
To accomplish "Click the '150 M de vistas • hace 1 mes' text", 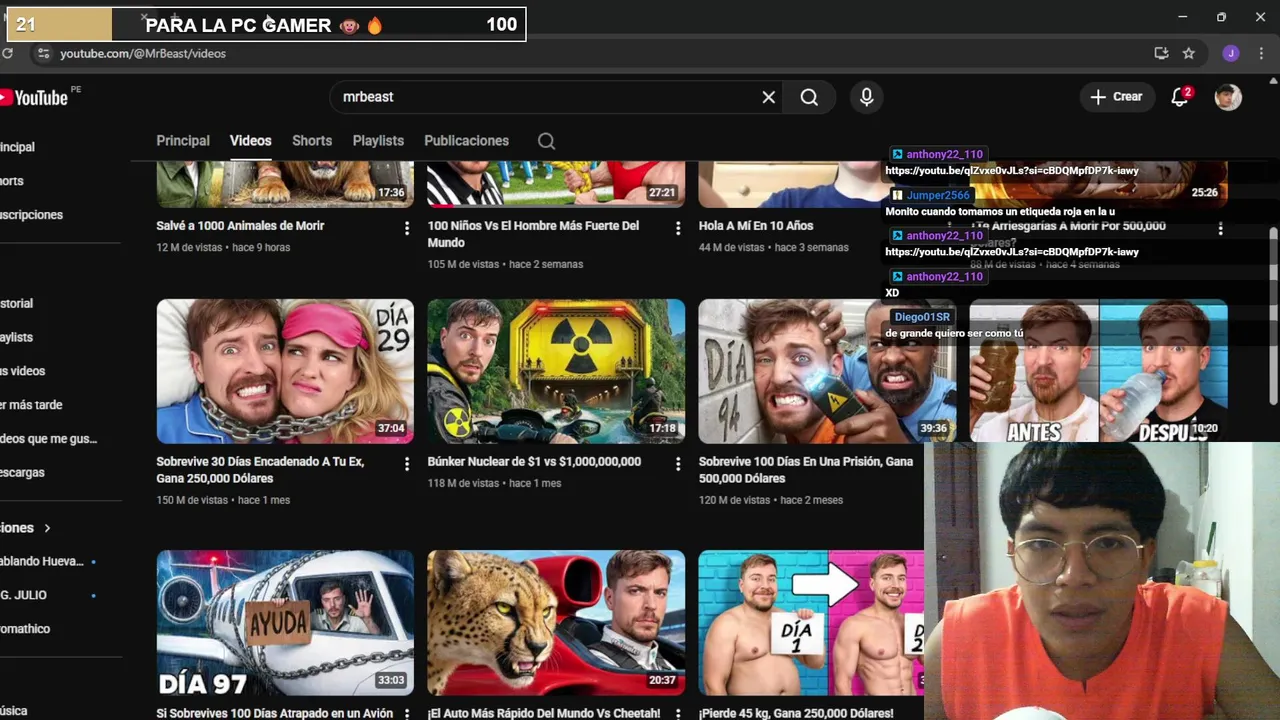I will pyautogui.click(x=223, y=500).
